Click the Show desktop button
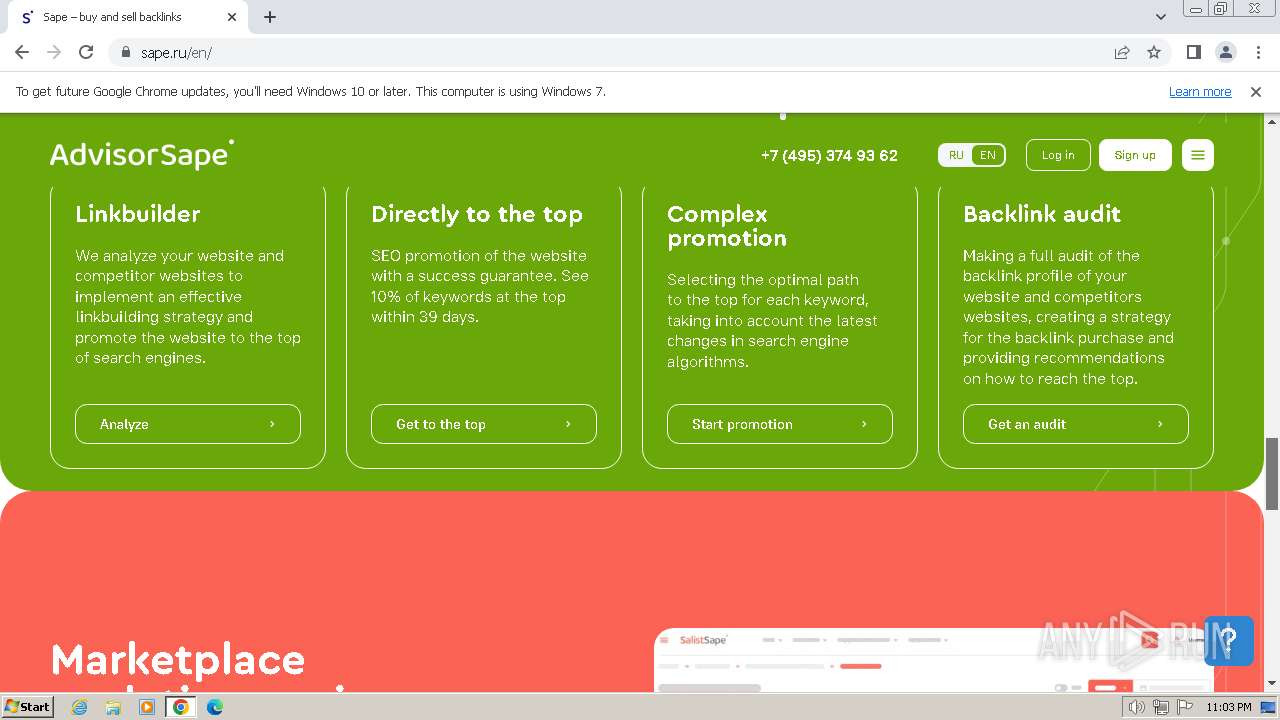 click(x=1270, y=707)
